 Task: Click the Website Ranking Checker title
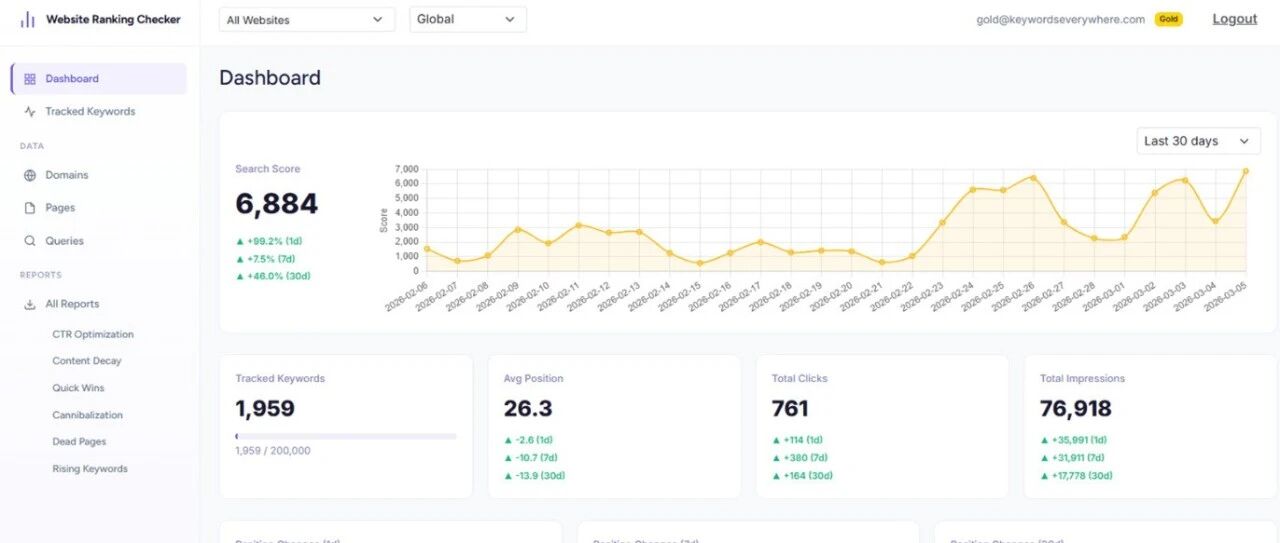[x=113, y=19]
